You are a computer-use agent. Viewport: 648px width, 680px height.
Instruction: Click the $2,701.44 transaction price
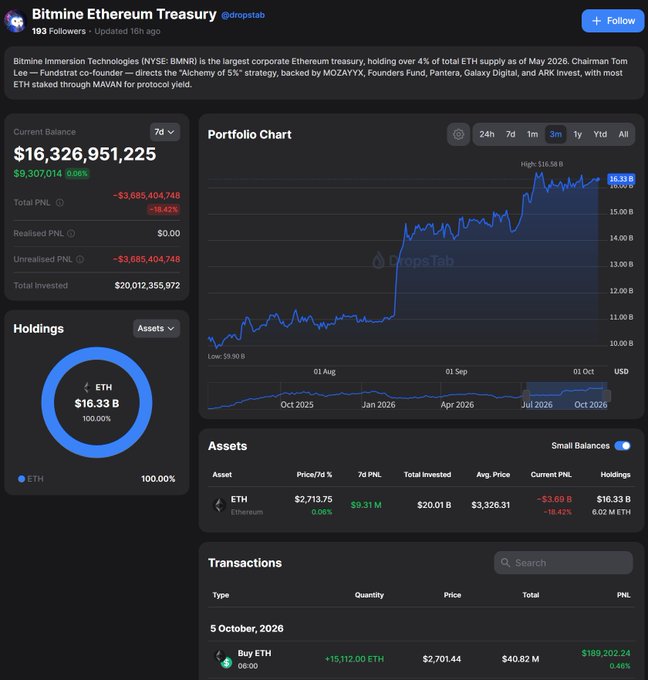(x=442, y=659)
